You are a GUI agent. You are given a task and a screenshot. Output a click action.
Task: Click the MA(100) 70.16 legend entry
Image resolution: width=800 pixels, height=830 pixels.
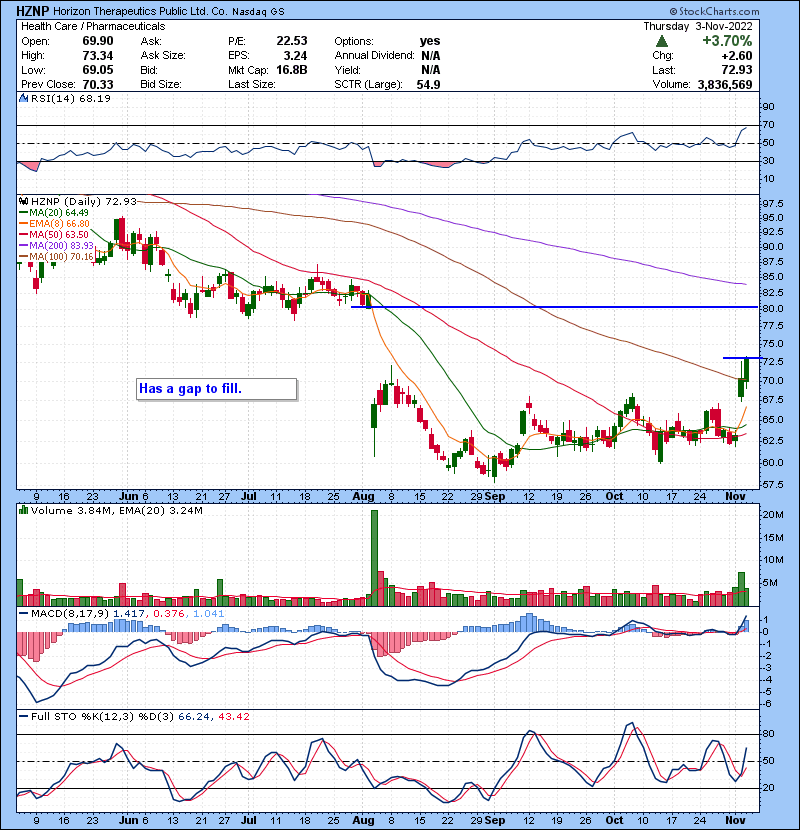coord(56,257)
